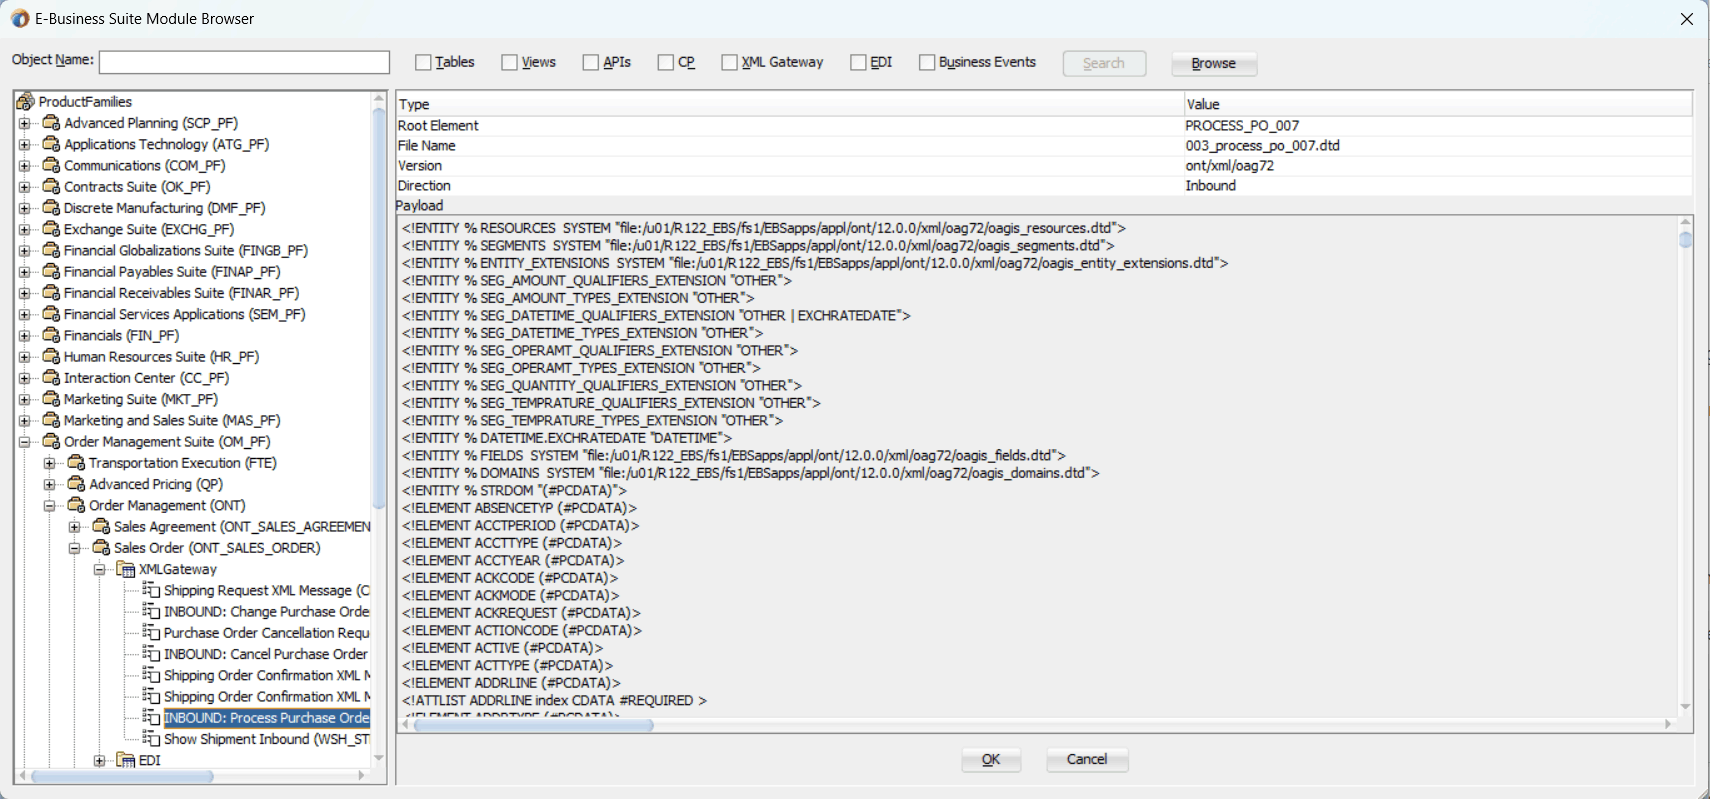The image size is (1710, 799).
Task: Click the Human Resources Suite folder icon
Action: coord(51,356)
